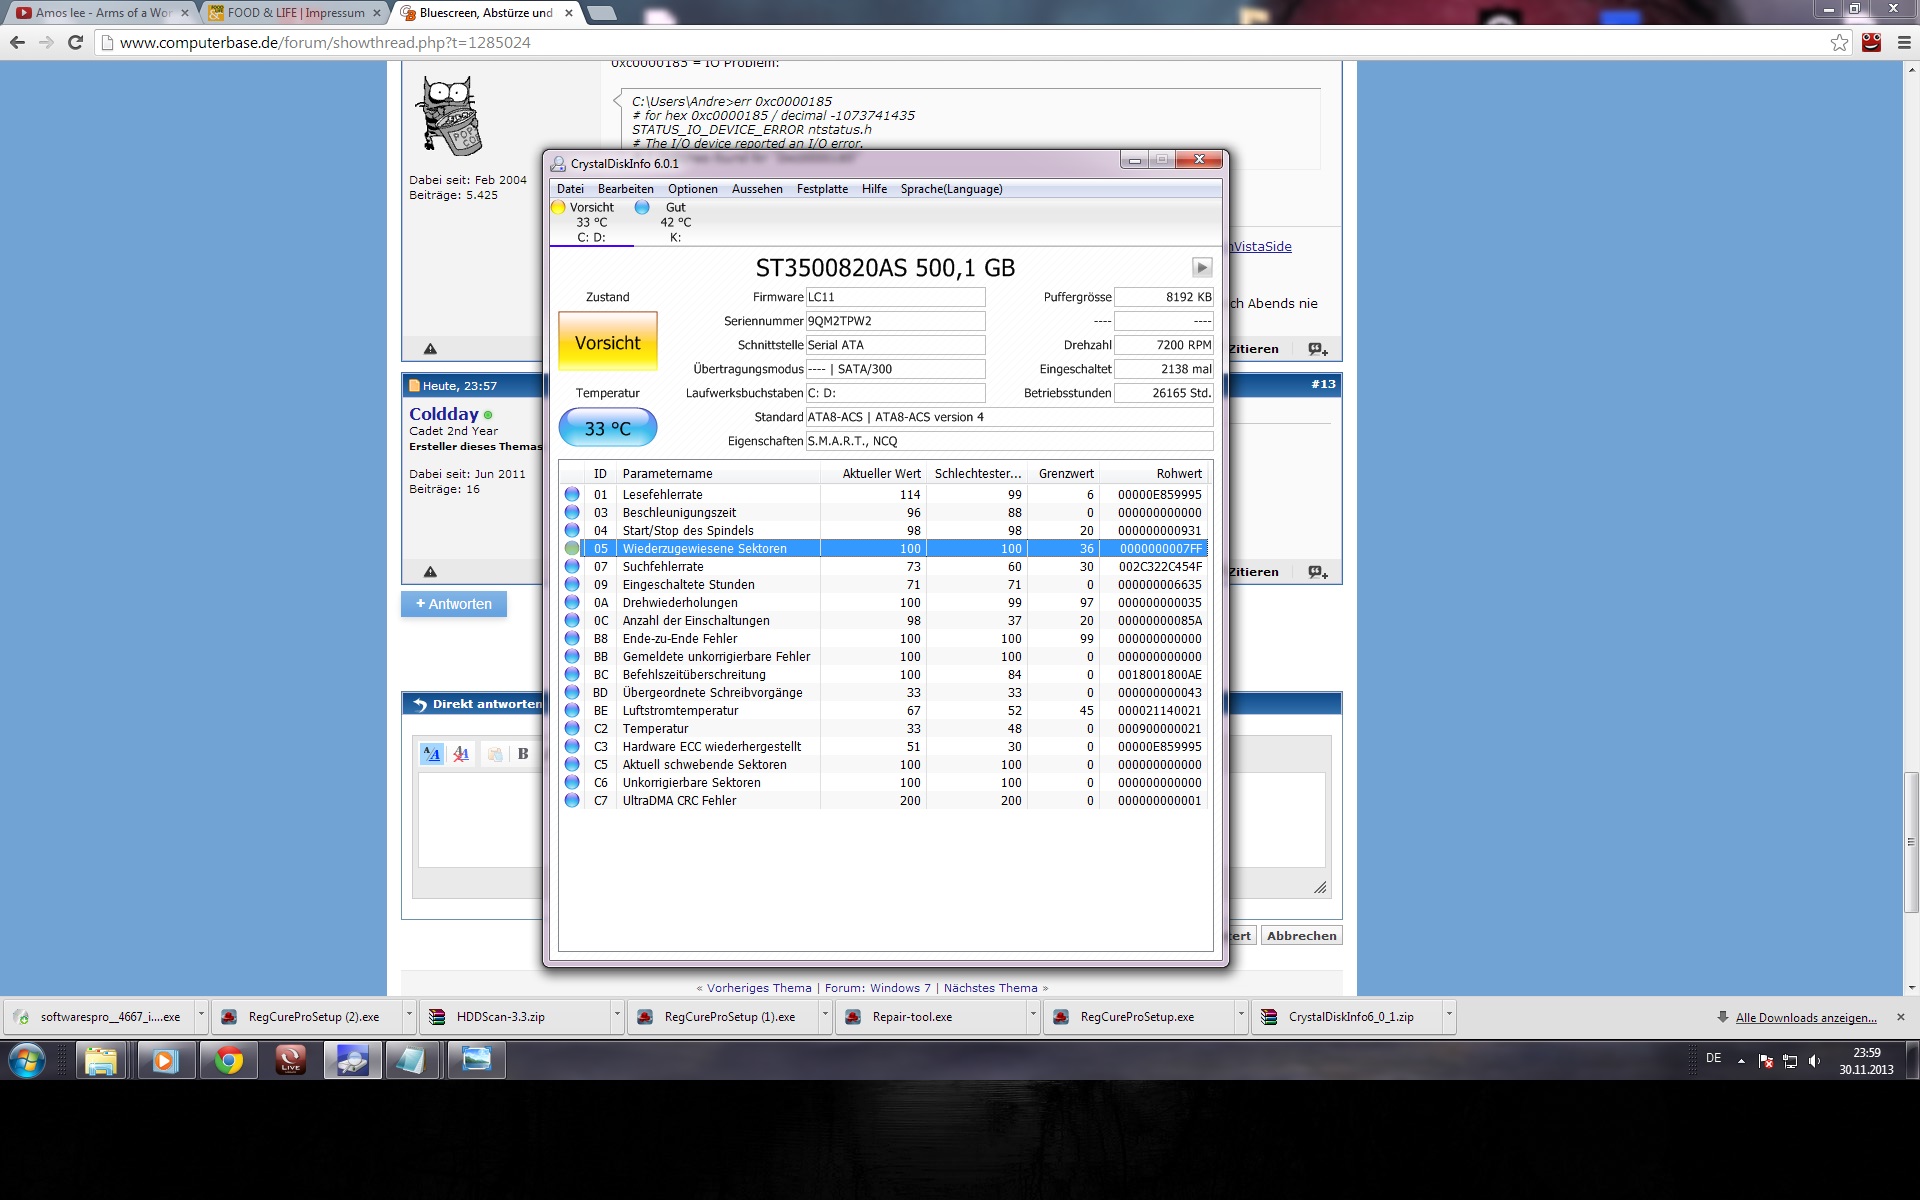
Task: Open Google Chrome from the taskbar
Action: coord(229,1060)
